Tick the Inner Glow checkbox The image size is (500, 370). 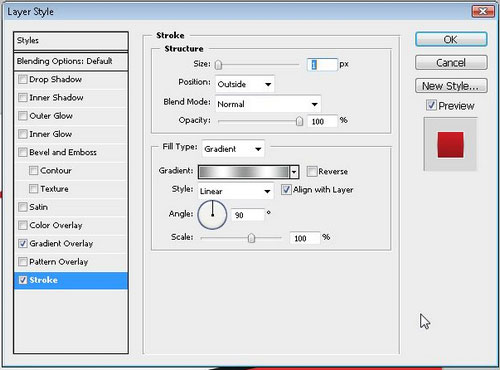click(x=23, y=134)
